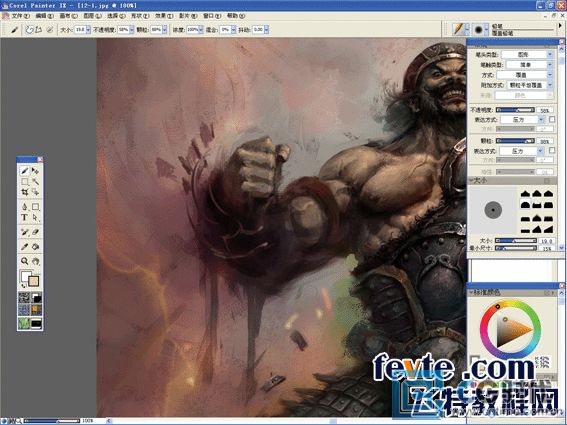This screenshot has height=425, width=567.
Task: Open the 窗口 Window menu
Action: pos(212,16)
